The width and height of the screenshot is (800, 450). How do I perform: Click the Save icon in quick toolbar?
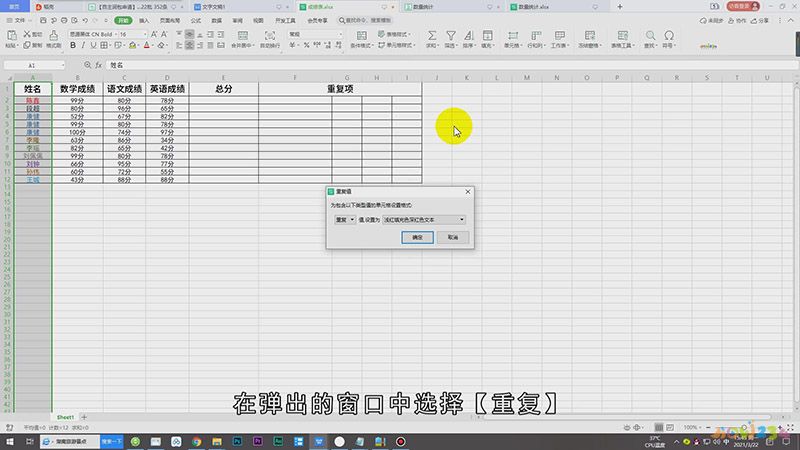pyautogui.click(x=43, y=20)
